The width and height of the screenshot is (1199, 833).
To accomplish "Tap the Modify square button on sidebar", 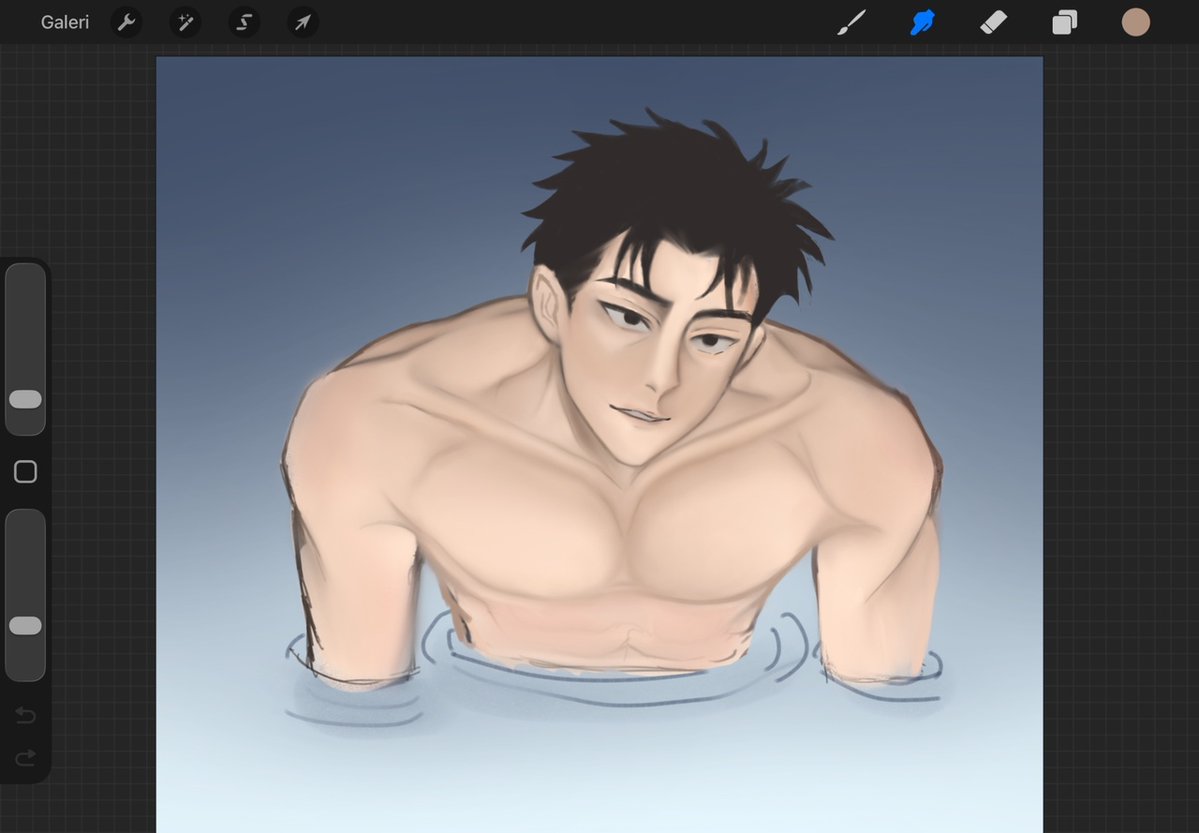I will [x=25, y=472].
